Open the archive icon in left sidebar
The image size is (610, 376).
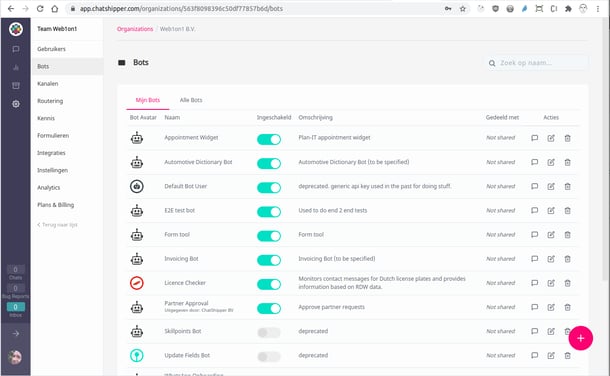coord(16,86)
